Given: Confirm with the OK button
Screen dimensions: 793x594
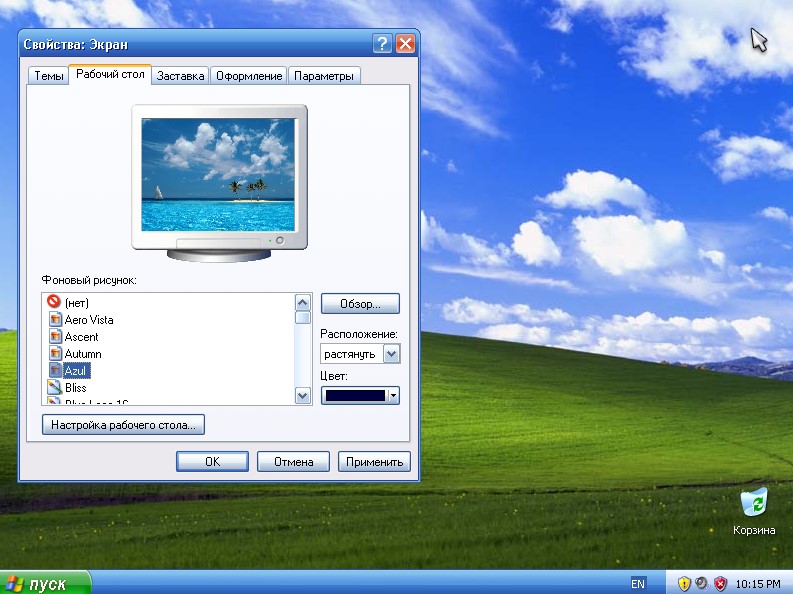Looking at the screenshot, I should [212, 462].
